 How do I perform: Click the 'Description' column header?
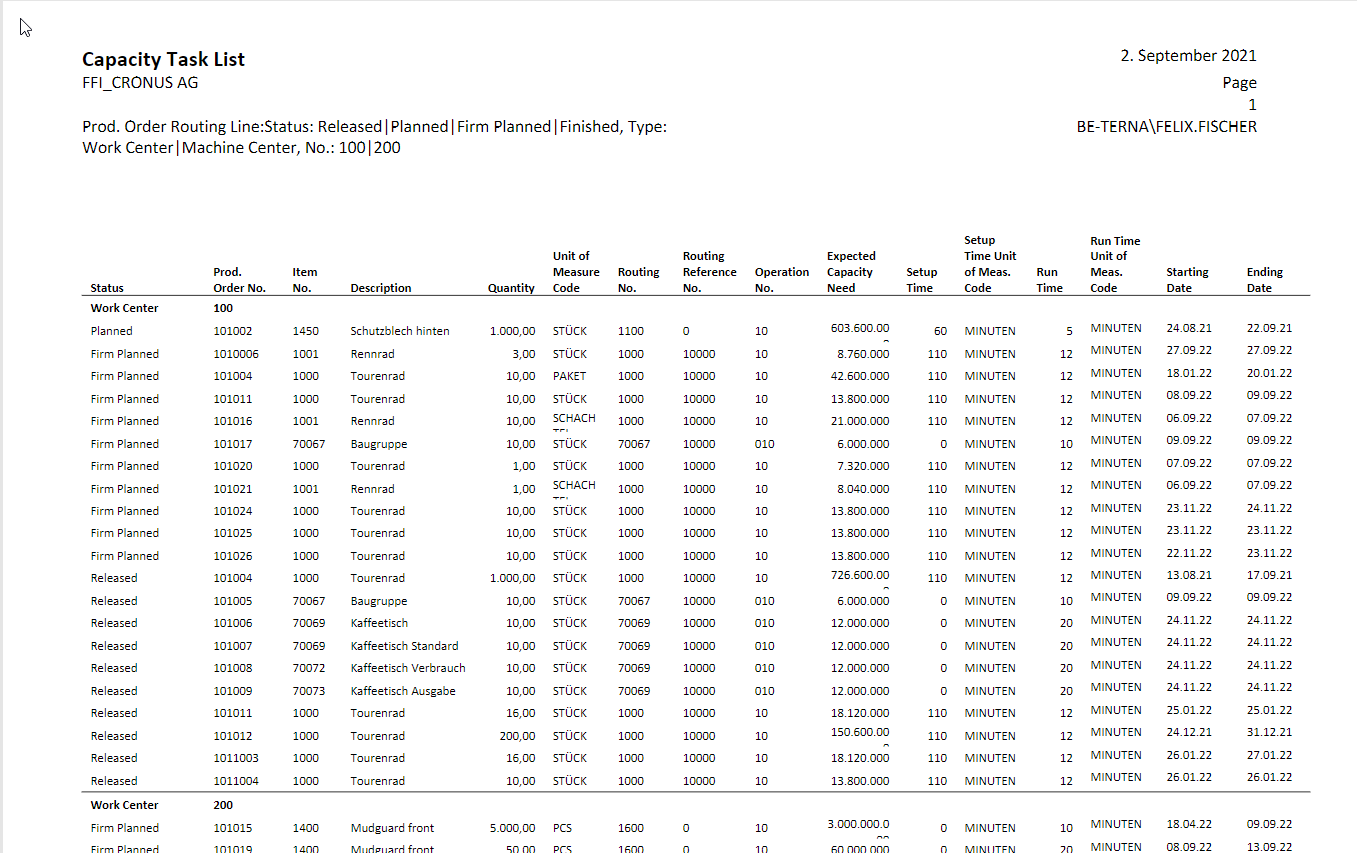(x=381, y=288)
